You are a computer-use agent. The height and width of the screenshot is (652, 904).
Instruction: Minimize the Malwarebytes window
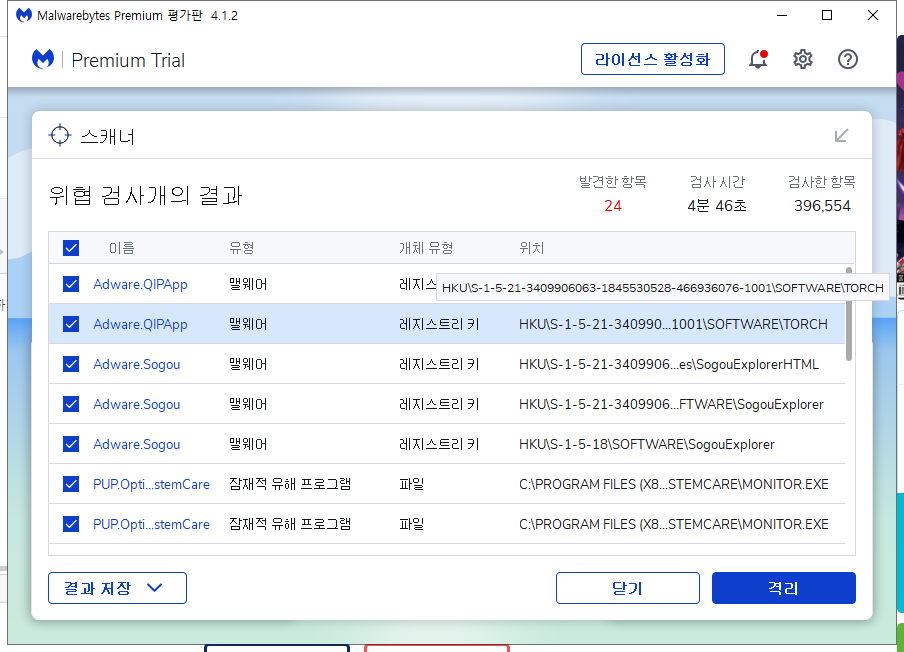click(782, 15)
